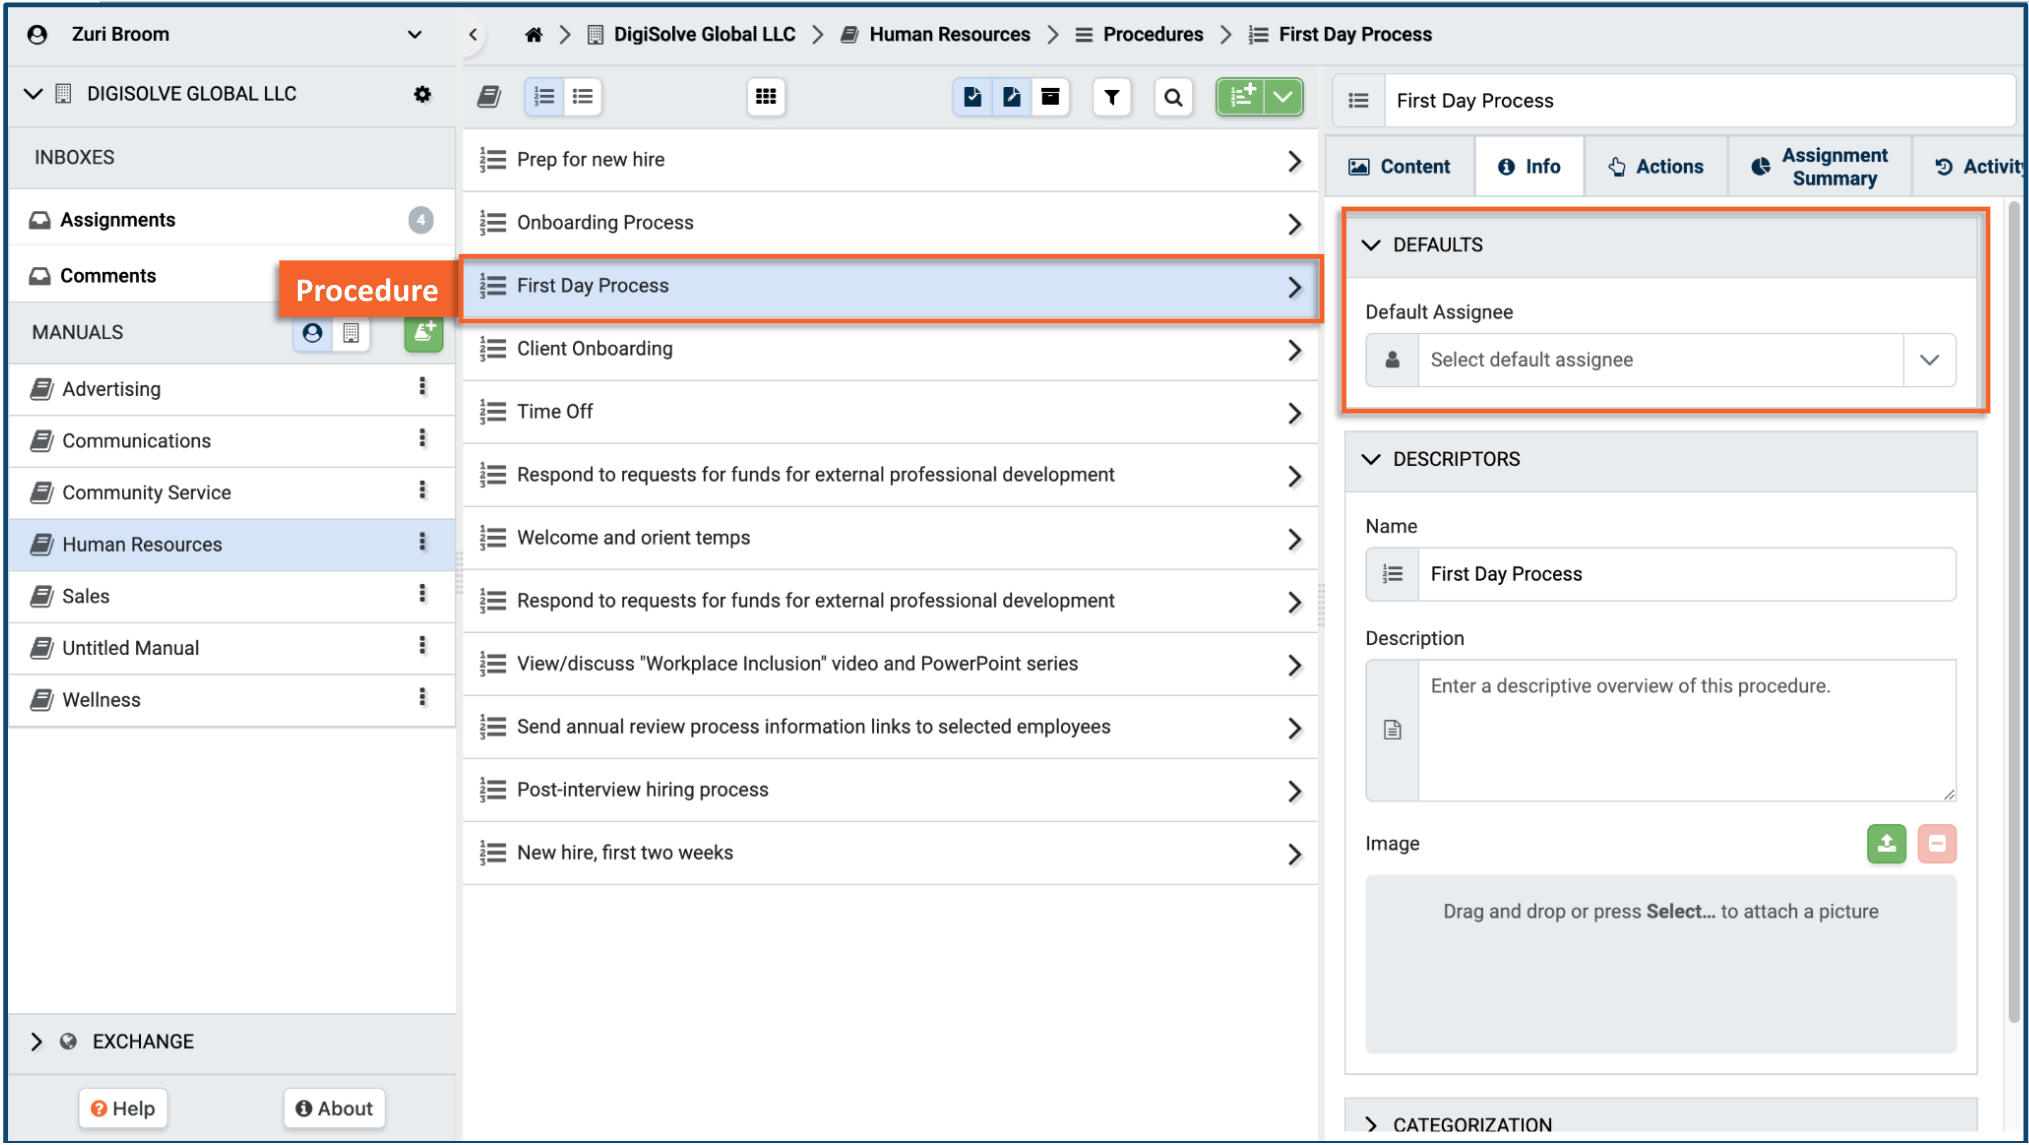Open Default Assignee dropdown
Viewport: 2029px width, 1145px height.
(1929, 360)
